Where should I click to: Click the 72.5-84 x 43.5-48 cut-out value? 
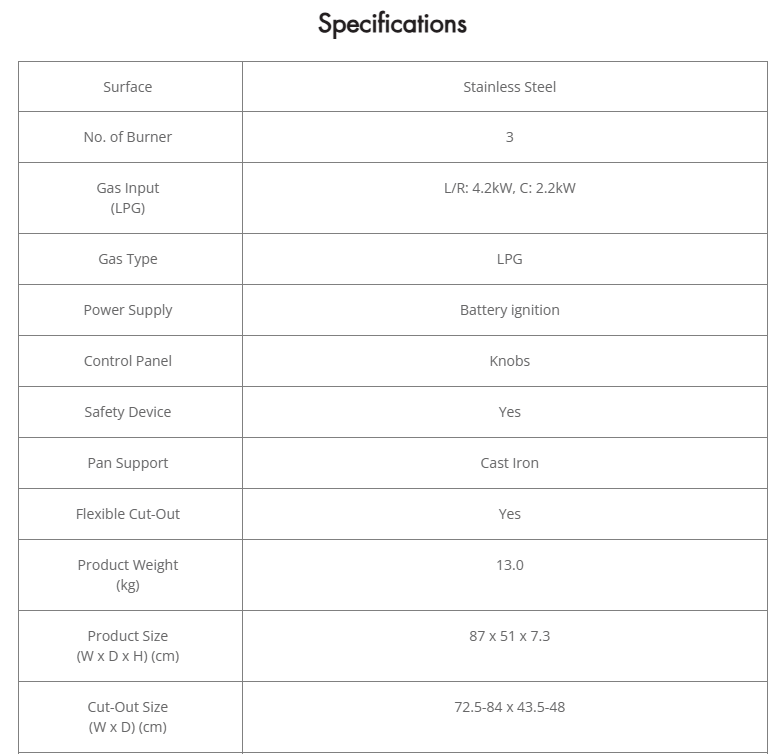pos(509,707)
